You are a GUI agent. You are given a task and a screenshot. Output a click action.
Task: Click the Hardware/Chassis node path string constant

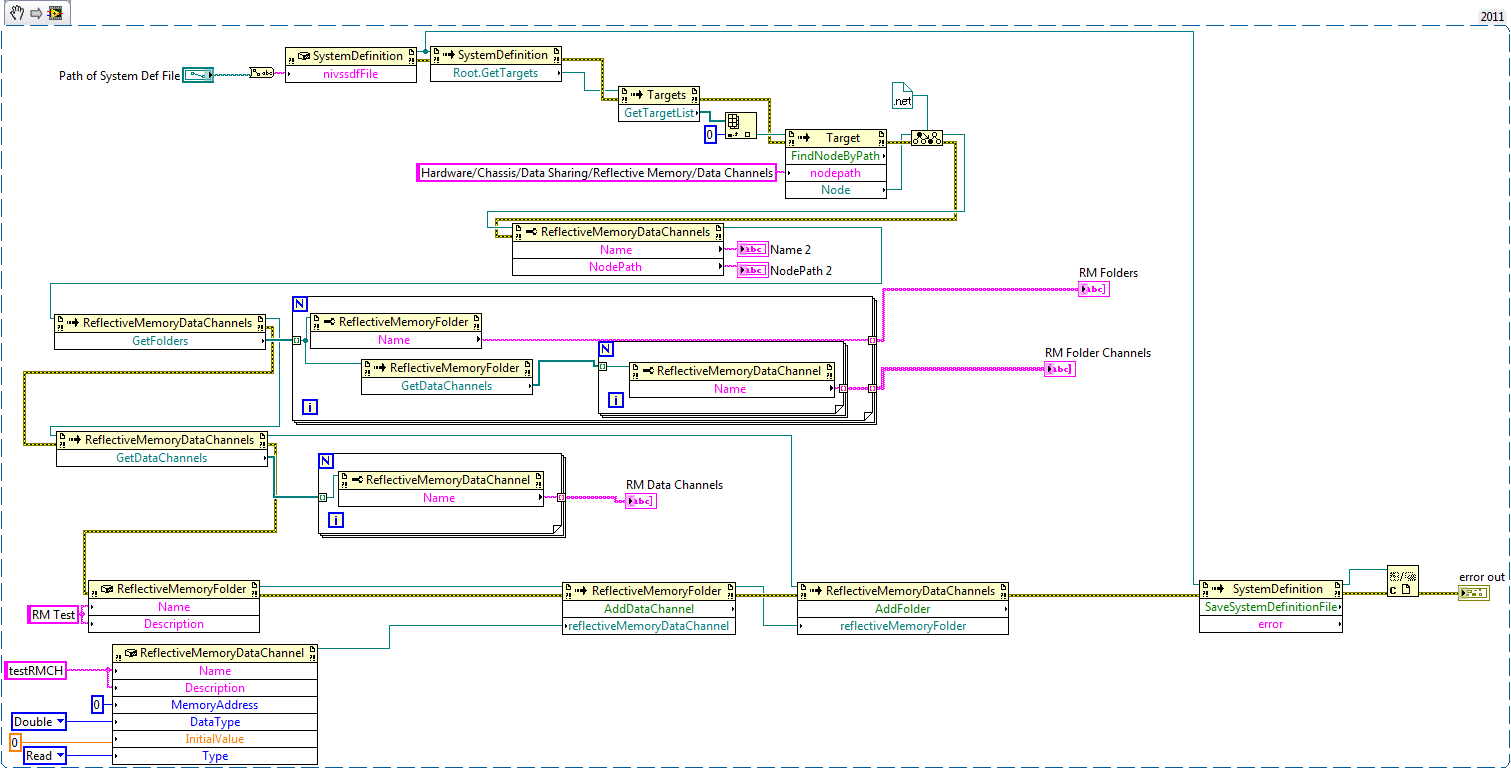coord(597,173)
